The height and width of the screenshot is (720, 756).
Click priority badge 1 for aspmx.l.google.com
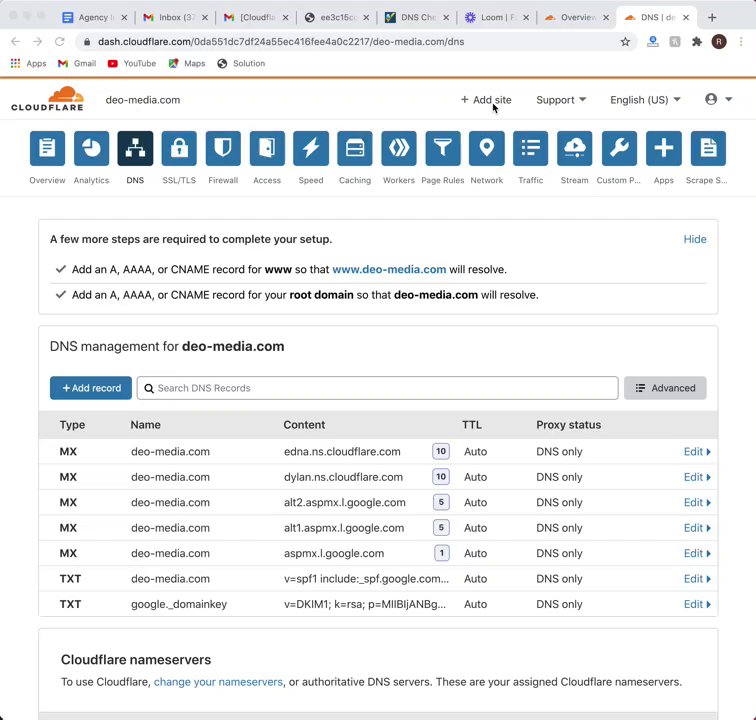coord(441,553)
